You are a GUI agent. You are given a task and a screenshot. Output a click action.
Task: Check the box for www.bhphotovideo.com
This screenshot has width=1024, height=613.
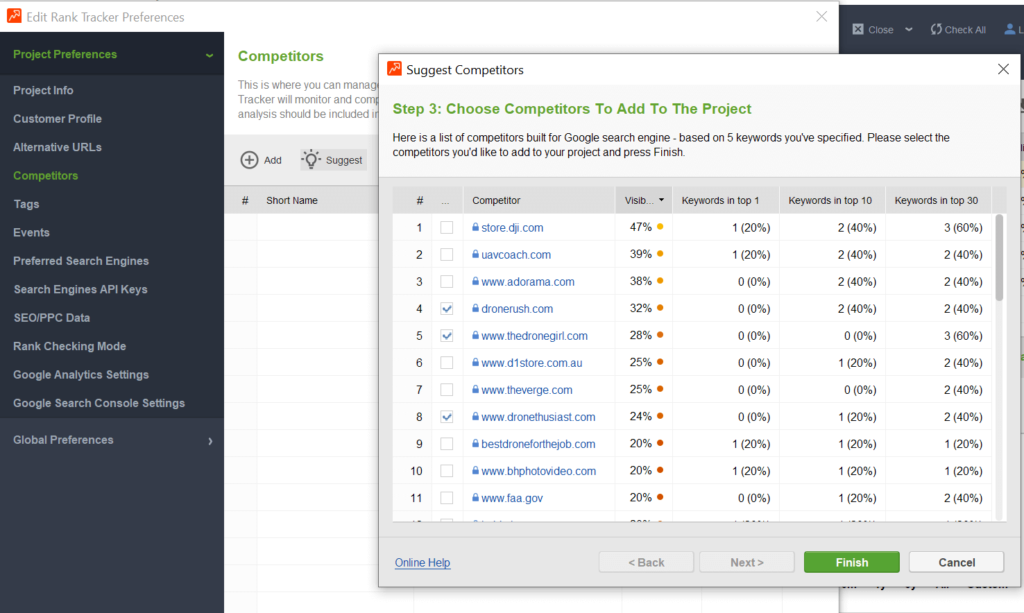[x=447, y=471]
